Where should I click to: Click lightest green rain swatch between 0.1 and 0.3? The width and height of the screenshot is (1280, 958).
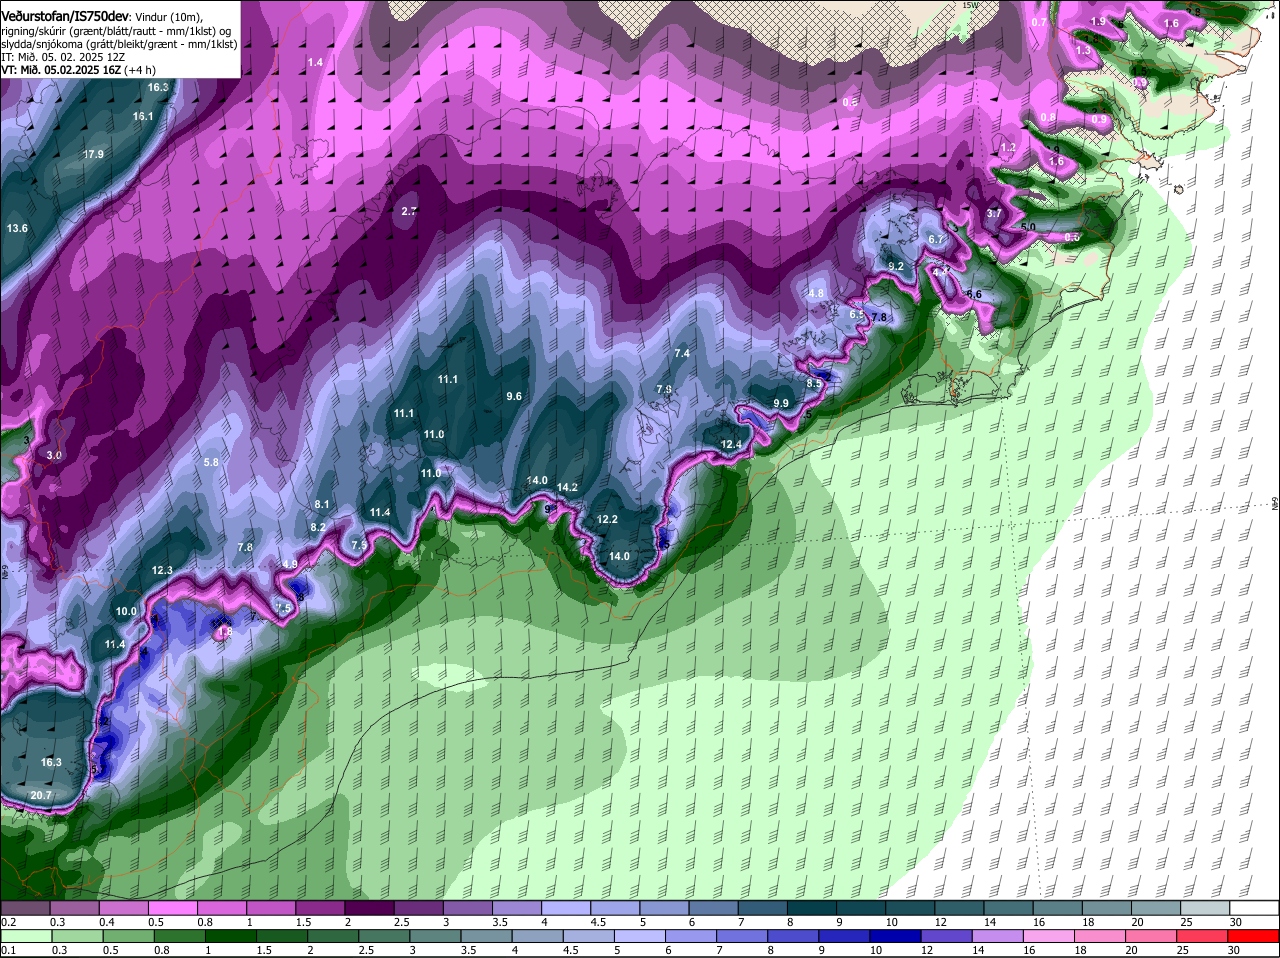(28, 936)
